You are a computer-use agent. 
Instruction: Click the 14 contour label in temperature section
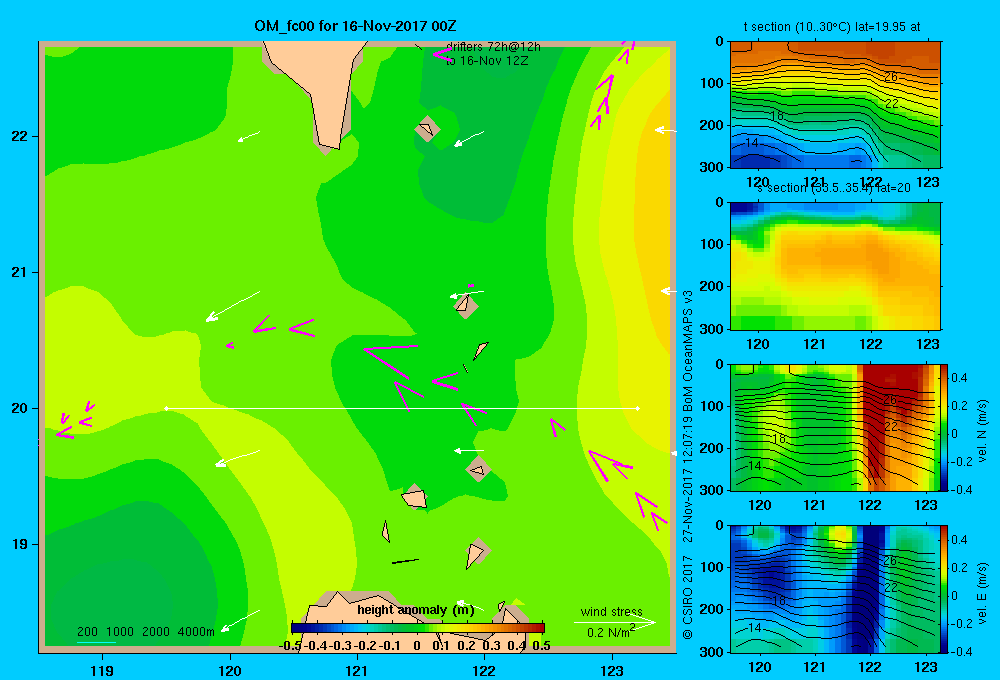pyautogui.click(x=752, y=143)
